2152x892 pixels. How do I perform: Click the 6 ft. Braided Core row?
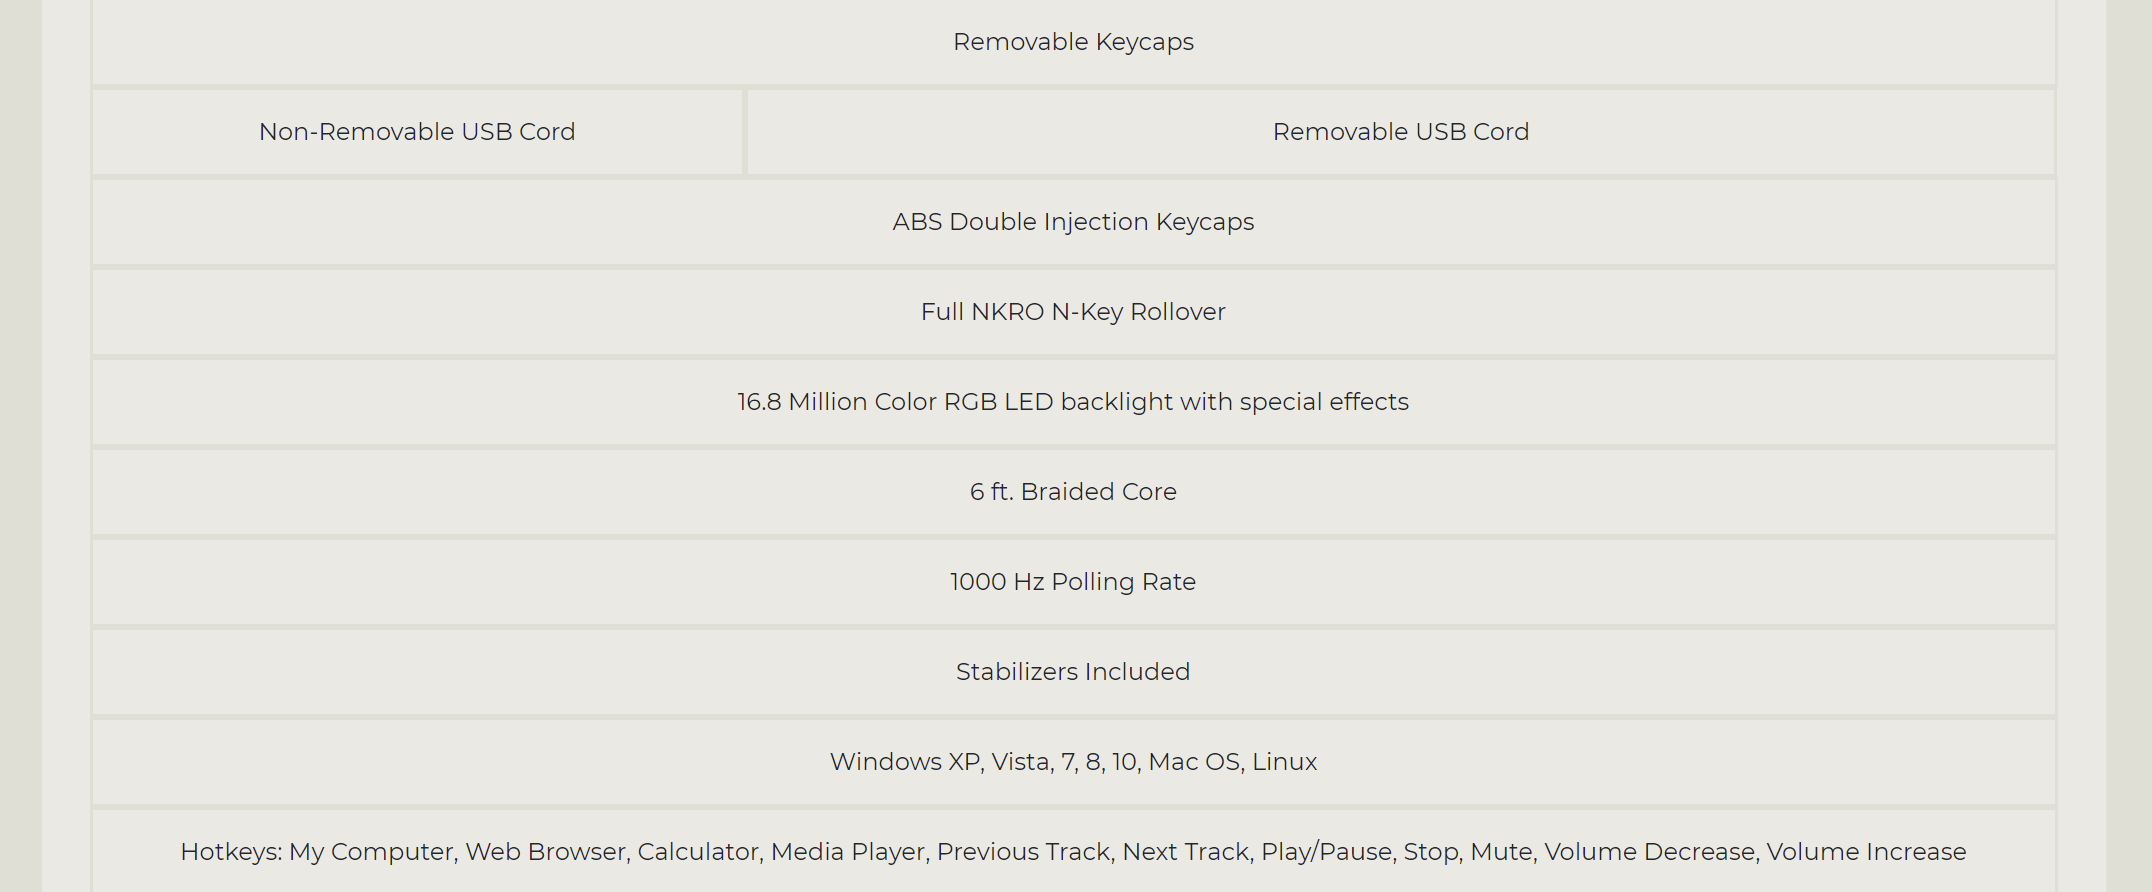tap(1073, 492)
